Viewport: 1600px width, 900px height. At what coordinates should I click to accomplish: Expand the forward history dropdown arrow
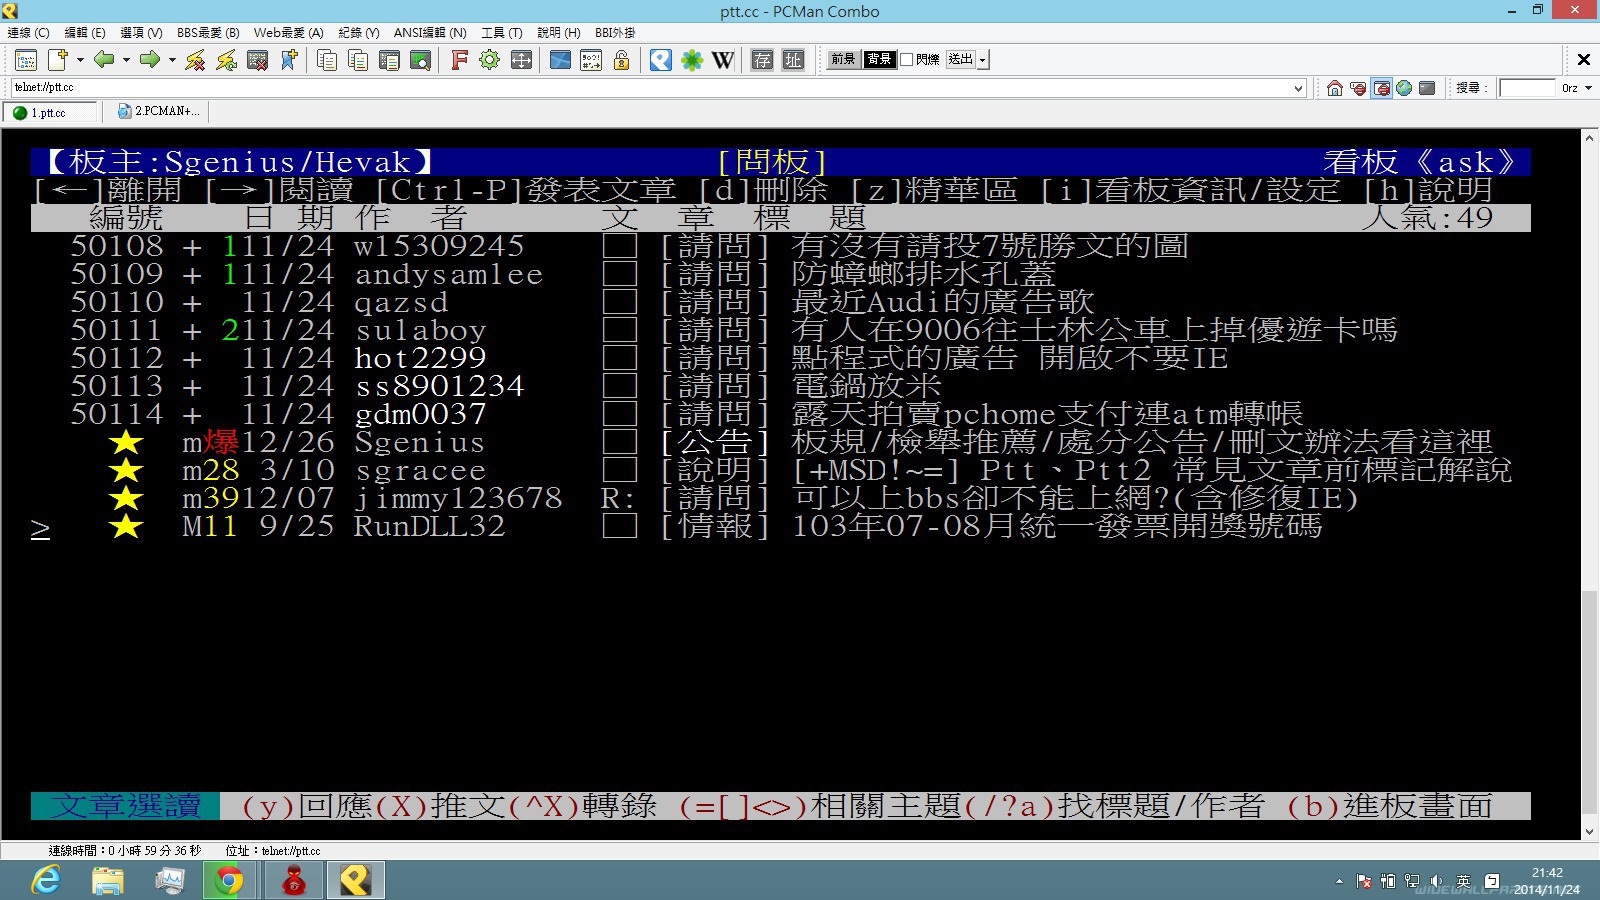(172, 60)
